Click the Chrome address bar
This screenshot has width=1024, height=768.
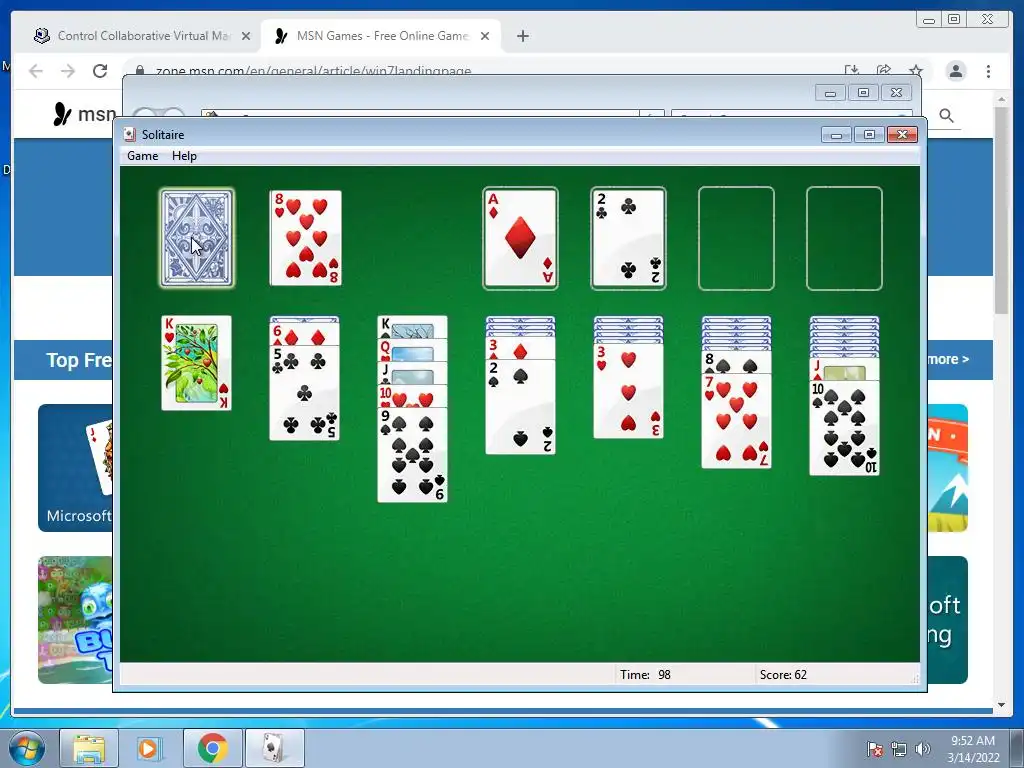483,71
